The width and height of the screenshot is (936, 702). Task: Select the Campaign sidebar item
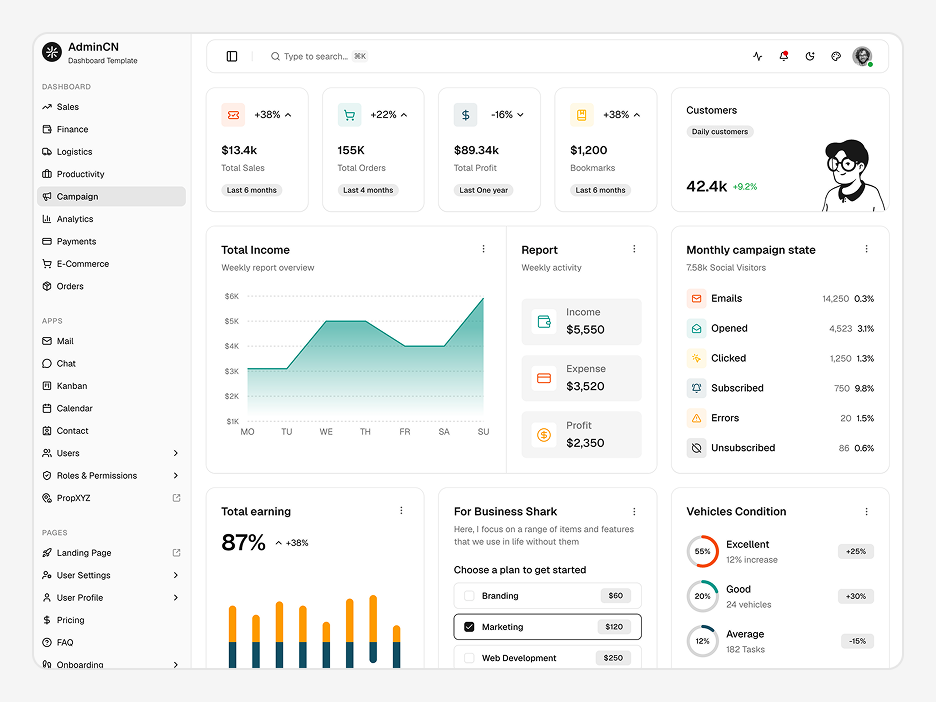[x=111, y=196]
